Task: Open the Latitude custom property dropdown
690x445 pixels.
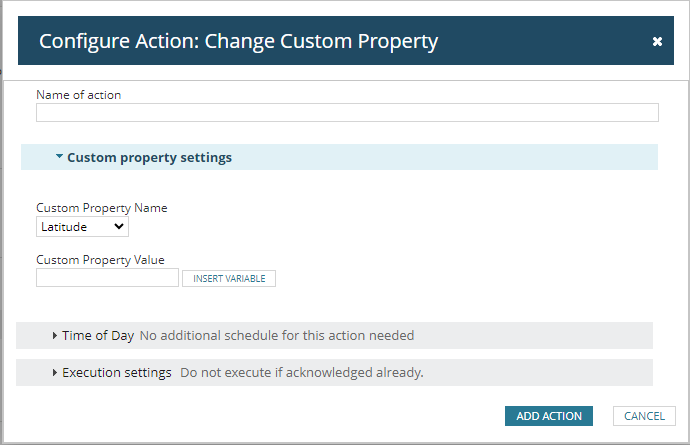Action: [x=82, y=227]
